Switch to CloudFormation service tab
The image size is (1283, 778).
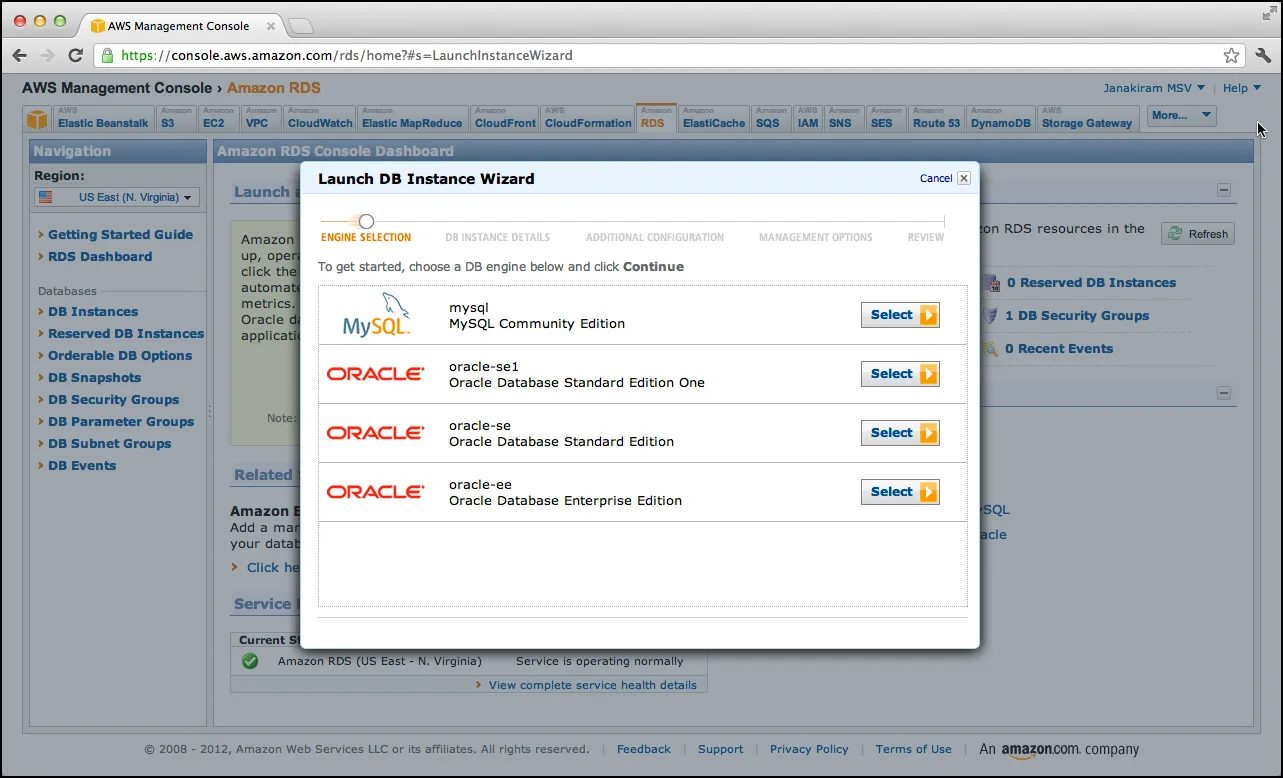588,118
